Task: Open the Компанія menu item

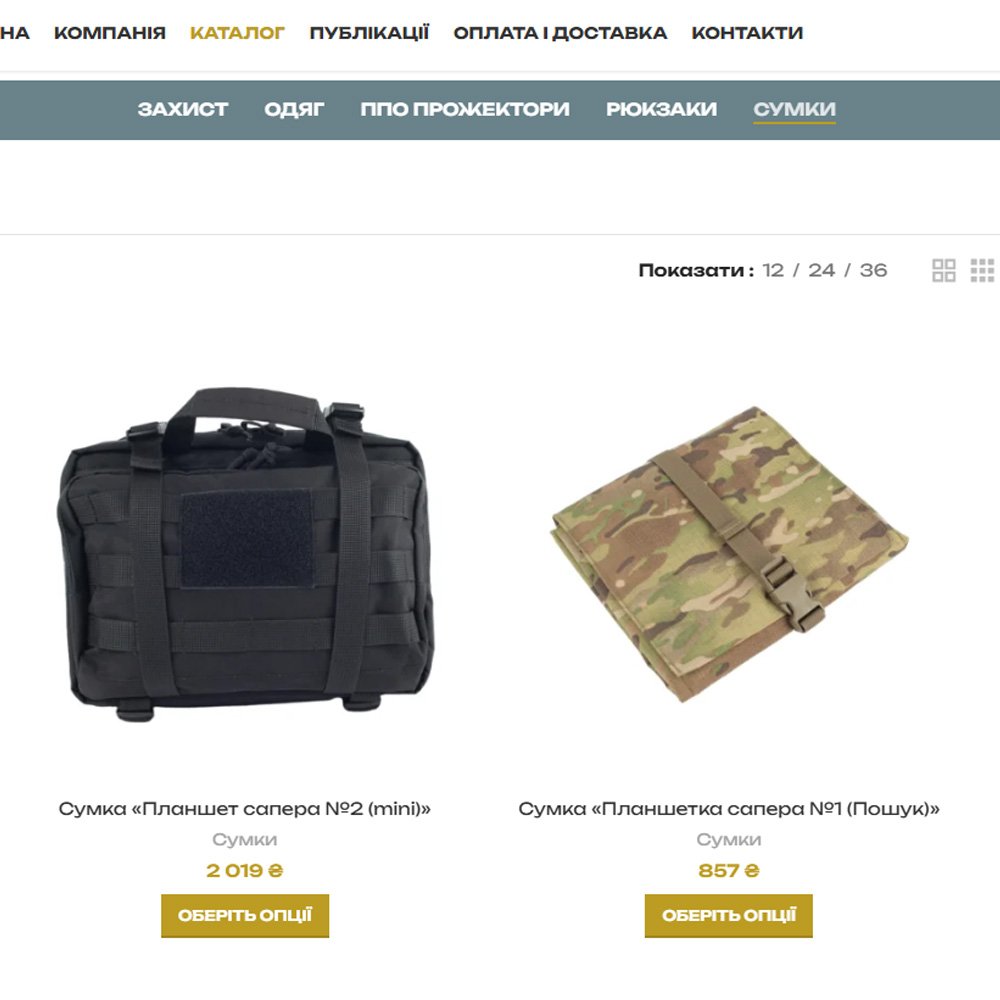Action: pyautogui.click(x=110, y=33)
